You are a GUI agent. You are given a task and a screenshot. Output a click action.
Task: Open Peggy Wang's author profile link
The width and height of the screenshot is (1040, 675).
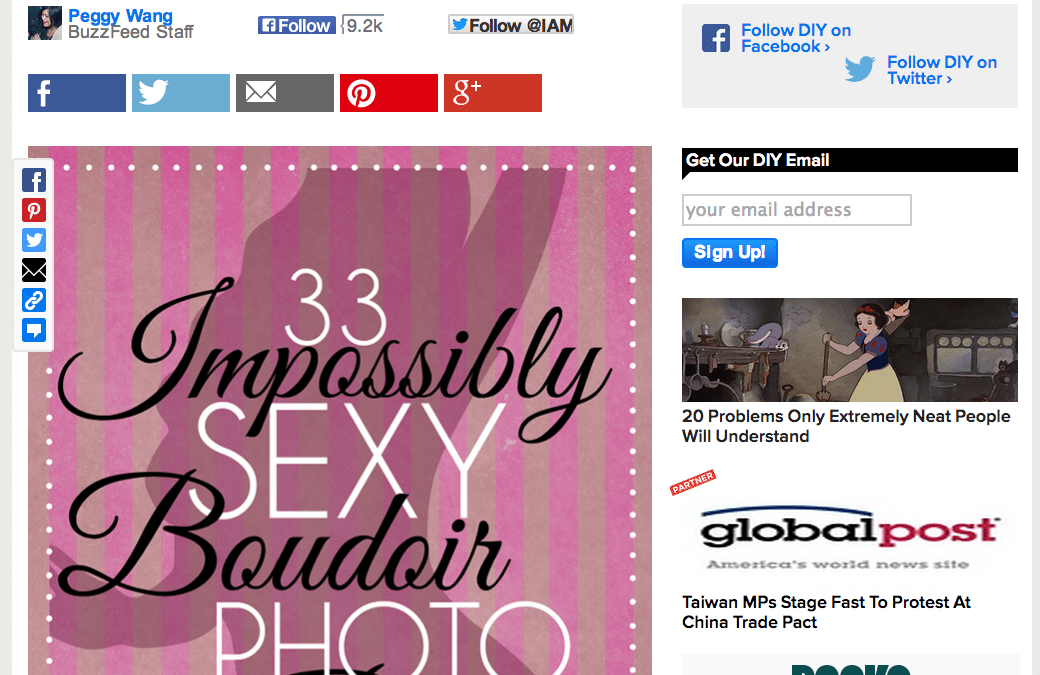tap(120, 15)
